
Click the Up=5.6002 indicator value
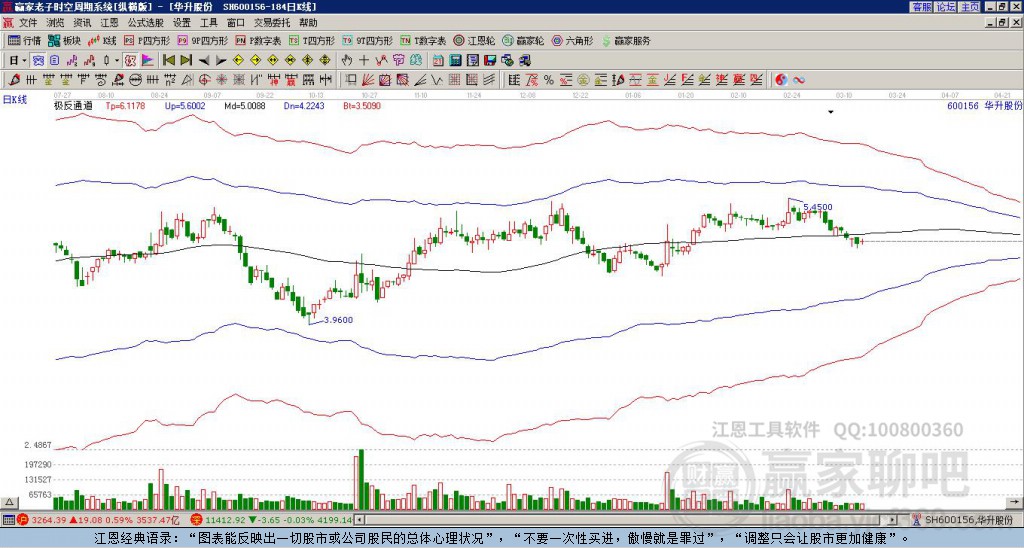click(185, 105)
